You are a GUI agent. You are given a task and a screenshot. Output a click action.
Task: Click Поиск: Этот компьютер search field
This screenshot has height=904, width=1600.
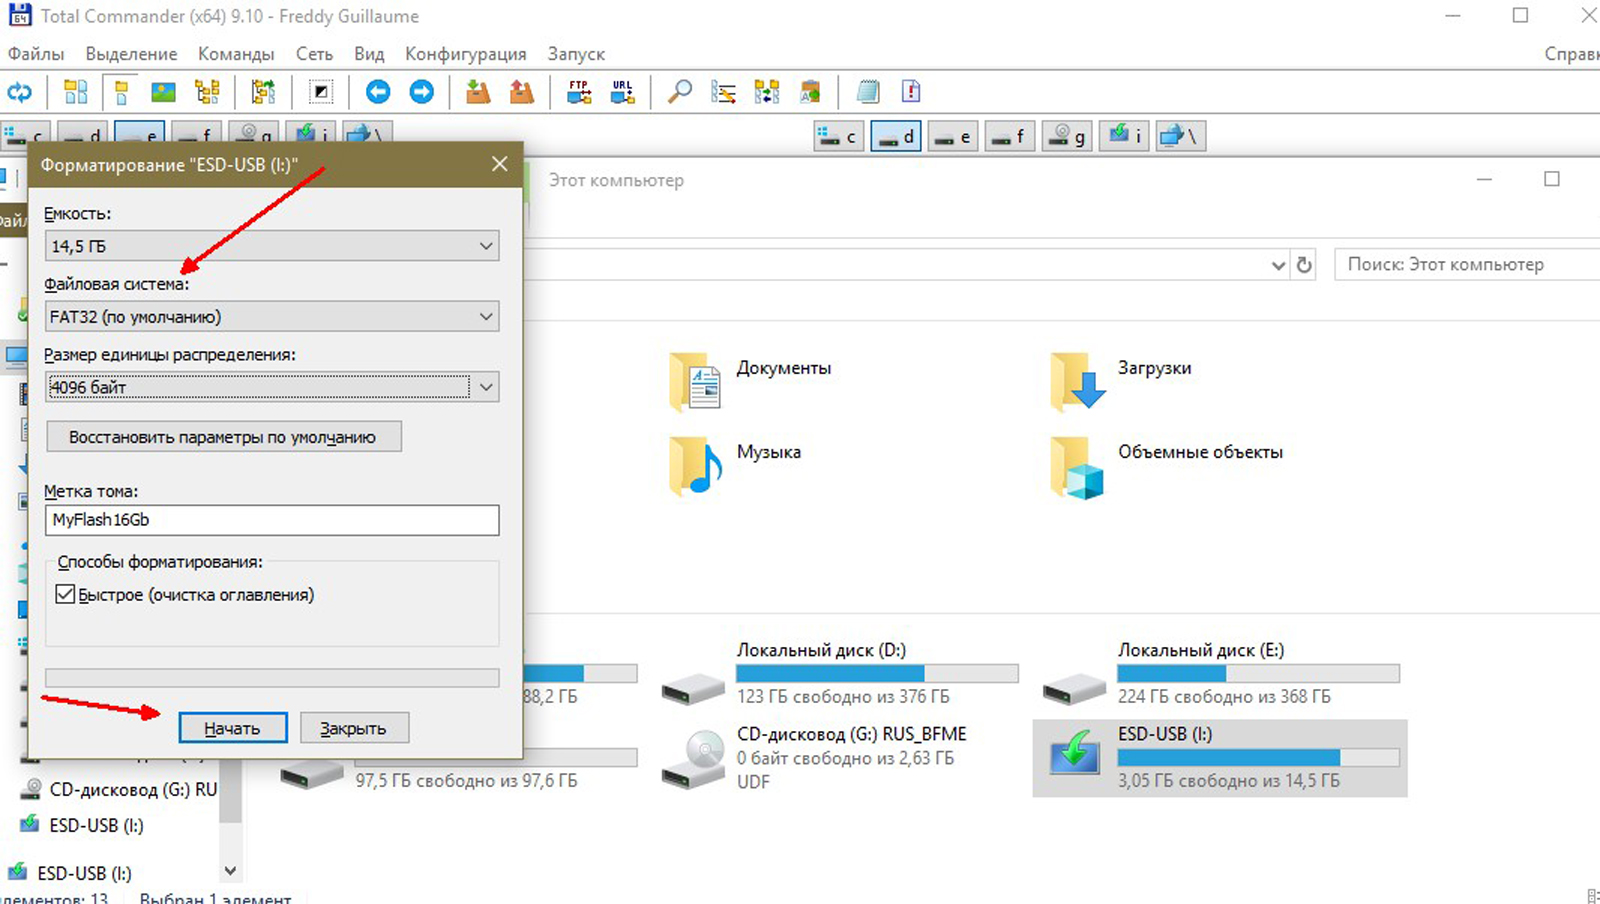(x=1467, y=265)
